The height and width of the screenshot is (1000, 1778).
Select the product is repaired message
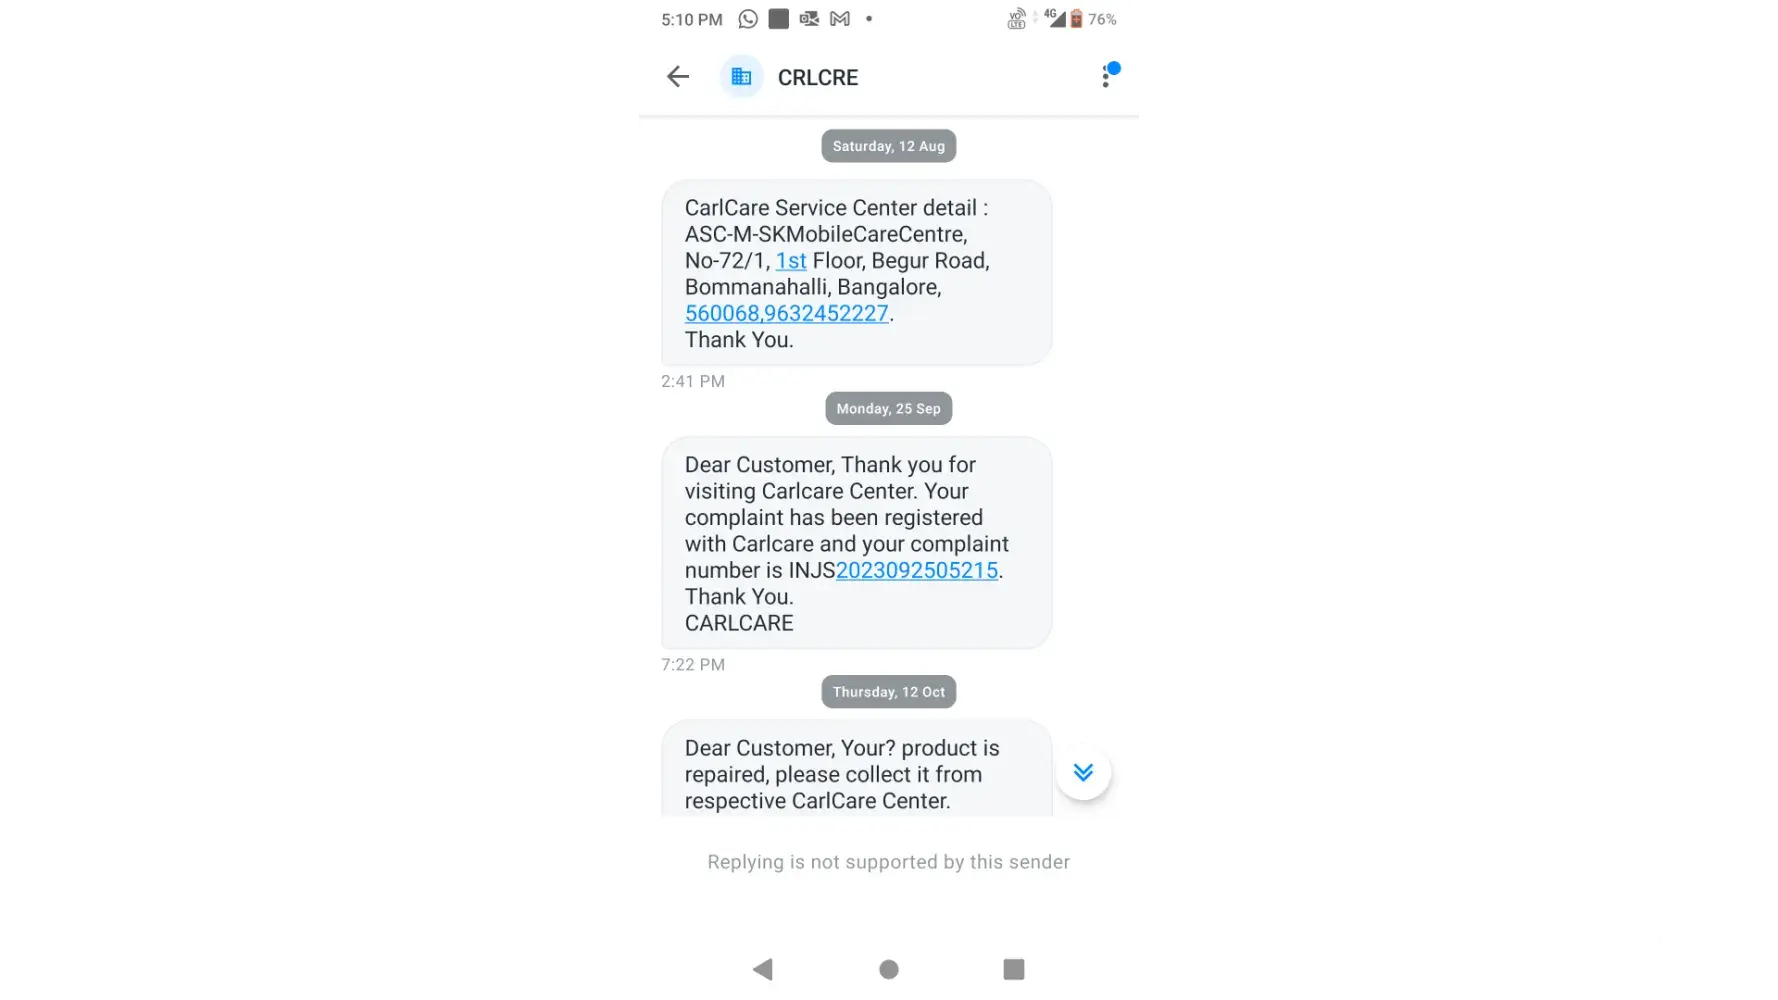857,768
